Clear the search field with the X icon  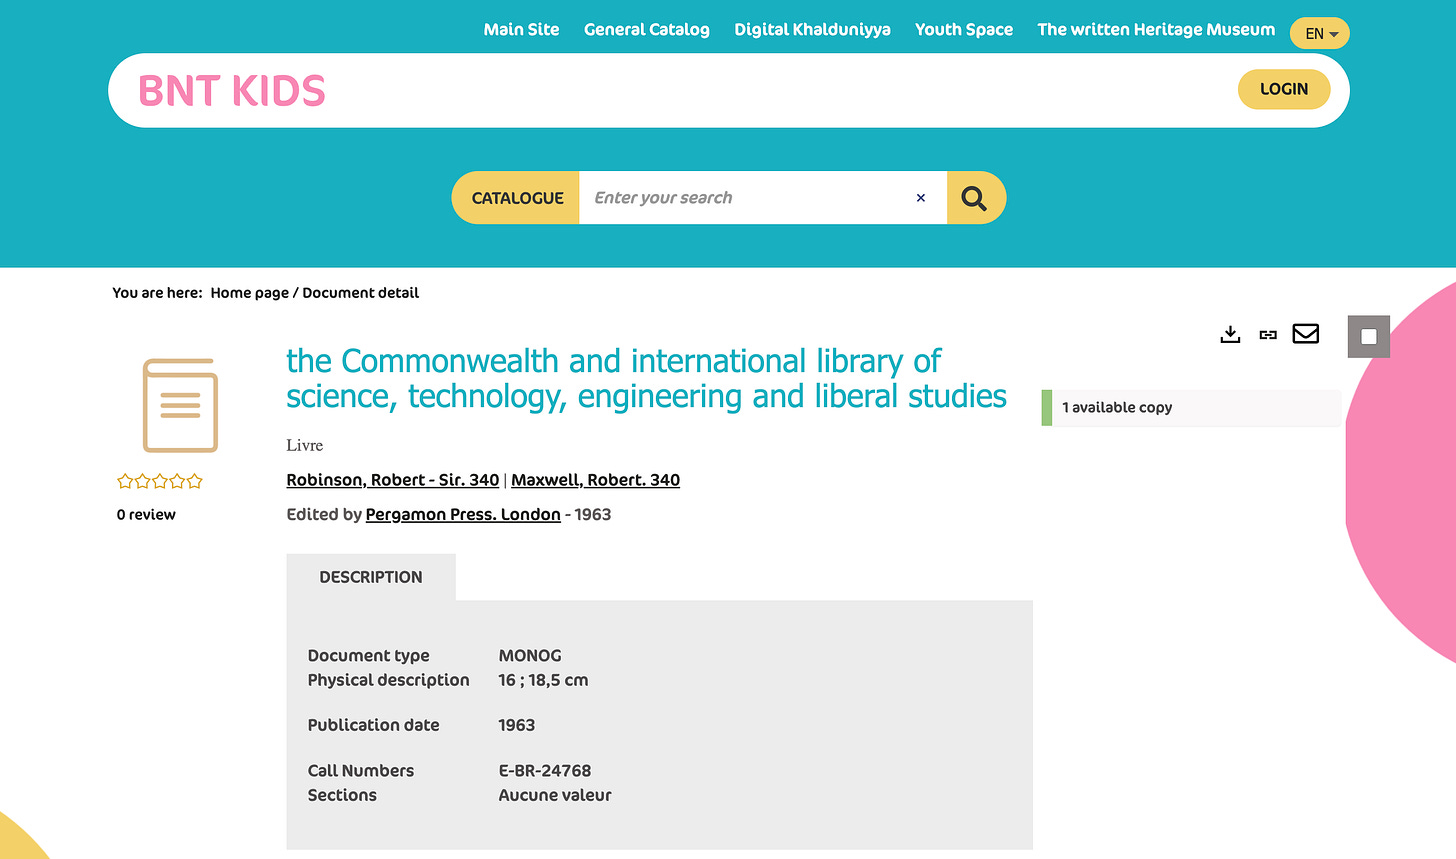point(921,198)
